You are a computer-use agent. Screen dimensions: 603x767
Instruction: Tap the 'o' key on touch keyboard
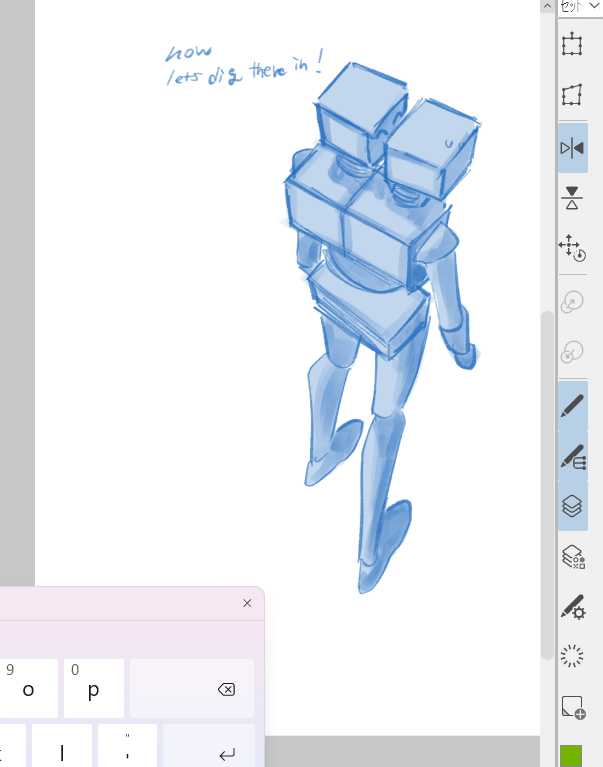tap(28, 688)
